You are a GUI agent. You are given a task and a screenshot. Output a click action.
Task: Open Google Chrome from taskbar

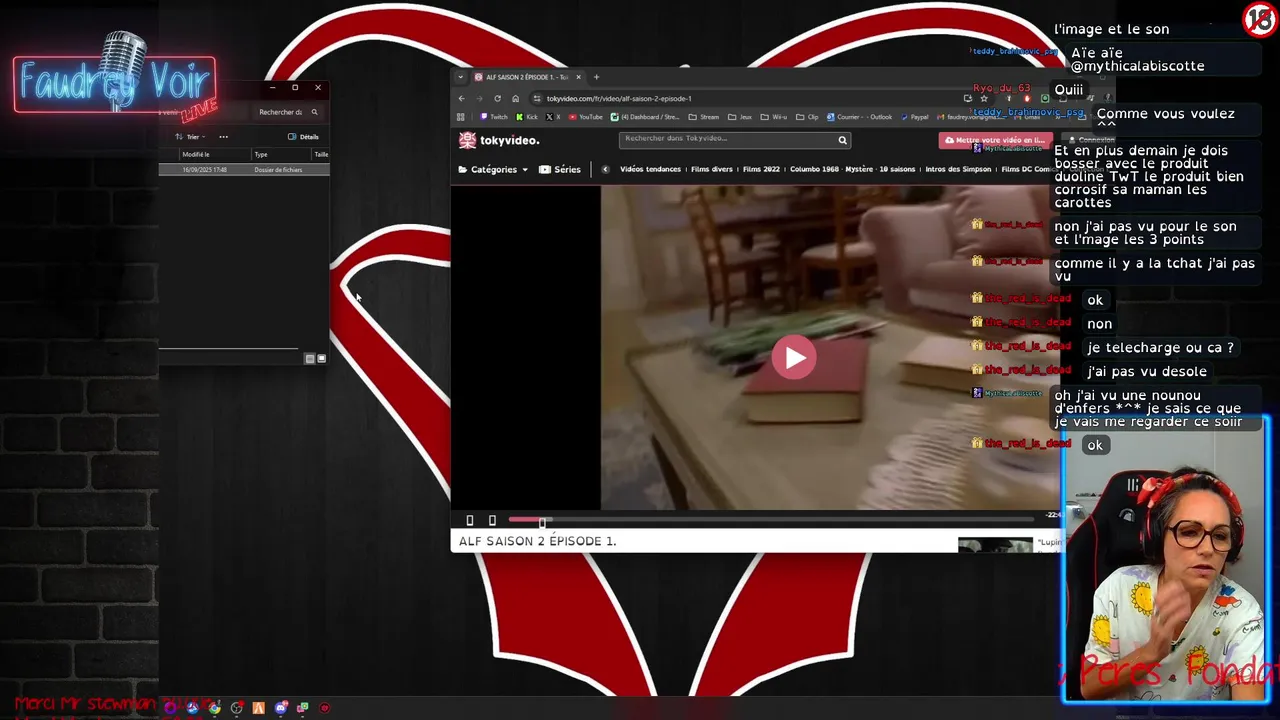point(214,708)
